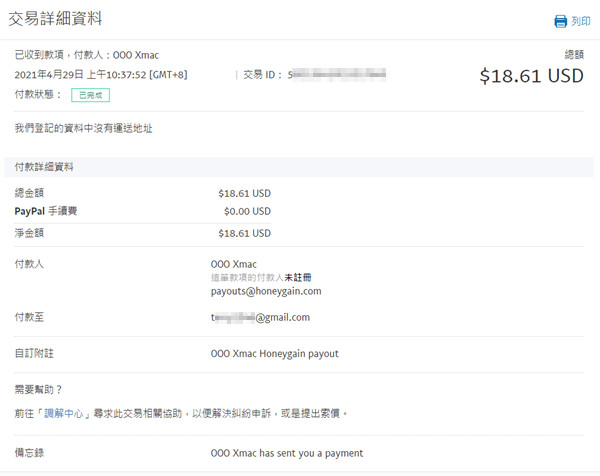Select the $18.61 USD total at top right
Image resolution: width=600 pixels, height=476 pixels.
(x=532, y=76)
